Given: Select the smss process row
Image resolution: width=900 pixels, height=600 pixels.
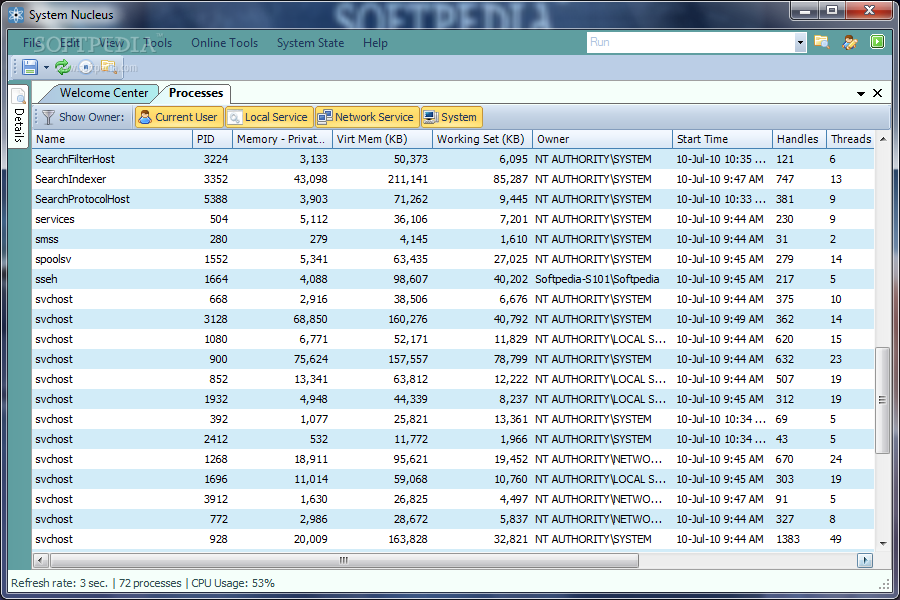Looking at the screenshot, I should 453,239.
